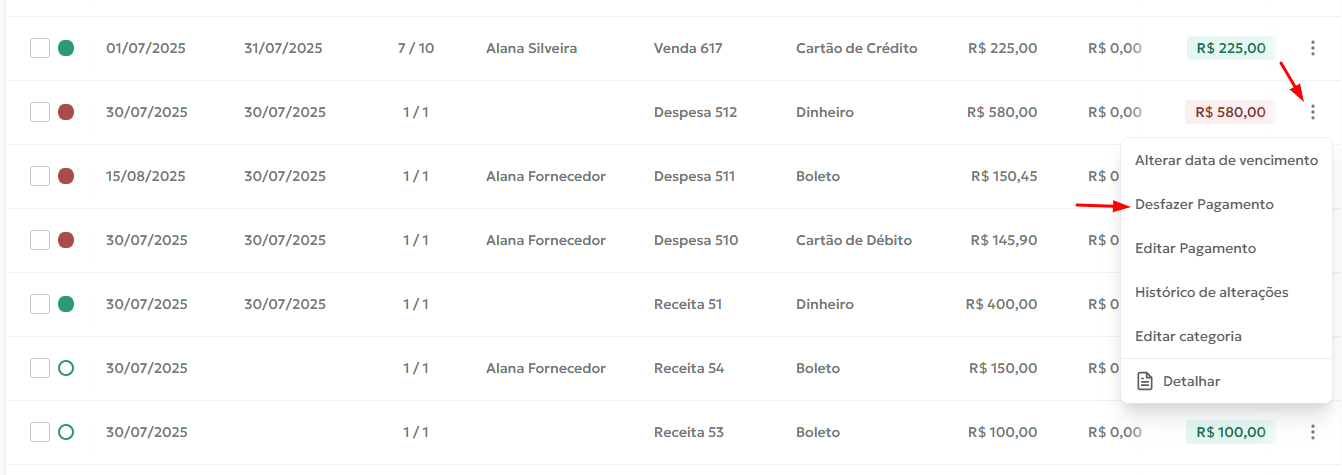The width and height of the screenshot is (1342, 475).
Task: Click the green R$ 100,00 value badge
Action: click(1230, 432)
